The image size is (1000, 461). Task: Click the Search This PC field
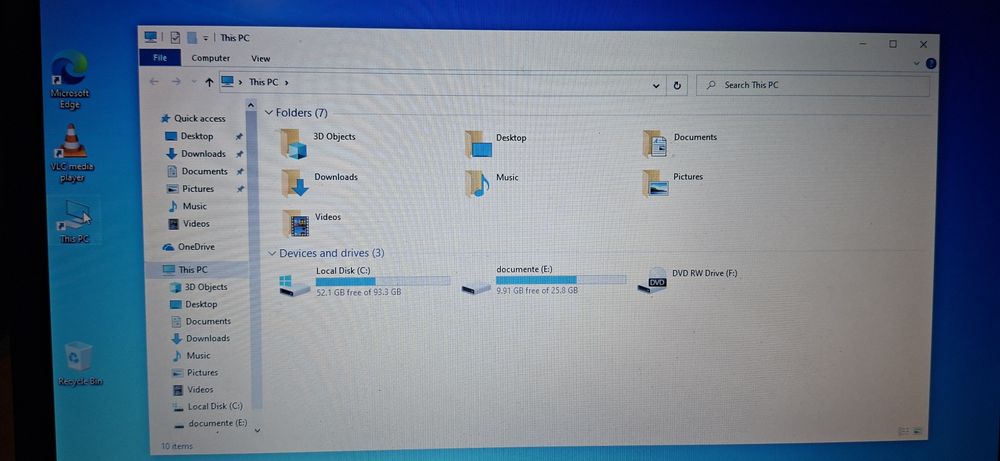[813, 85]
